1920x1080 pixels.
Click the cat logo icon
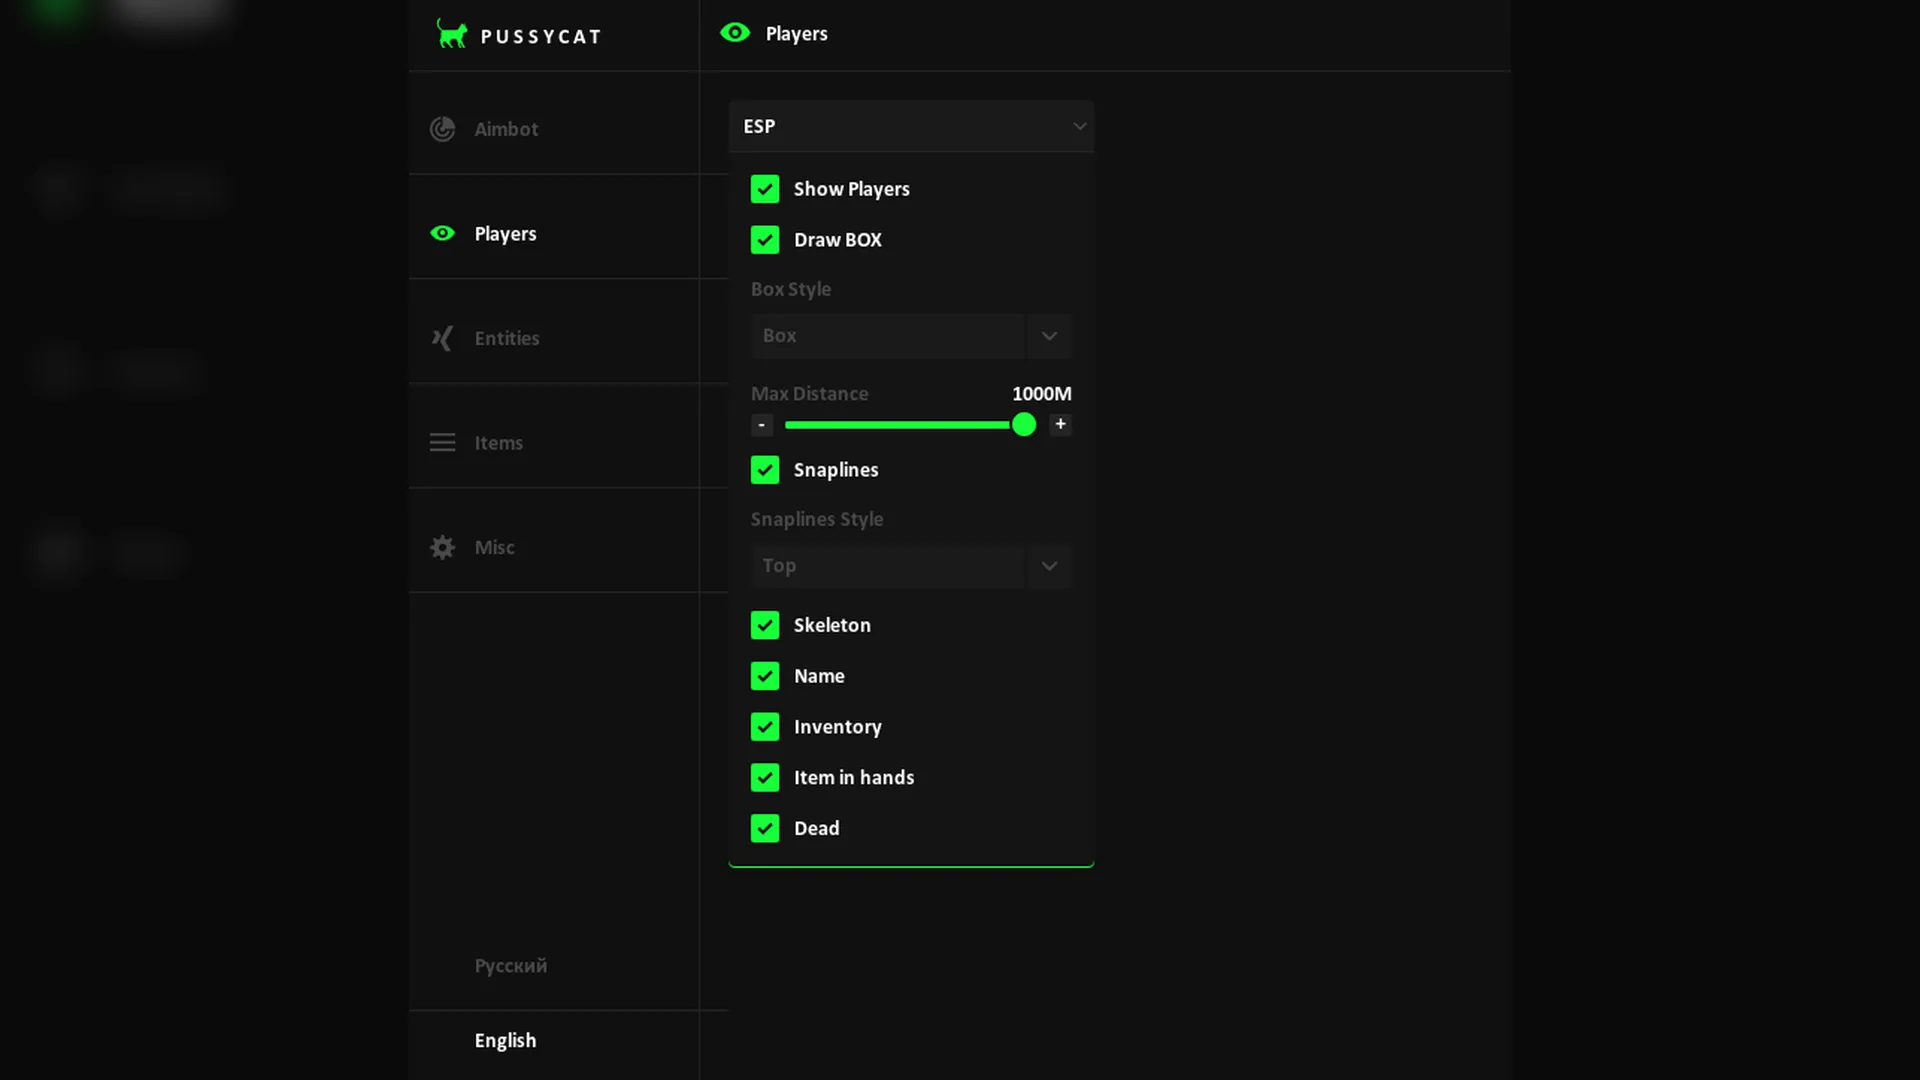click(x=452, y=35)
